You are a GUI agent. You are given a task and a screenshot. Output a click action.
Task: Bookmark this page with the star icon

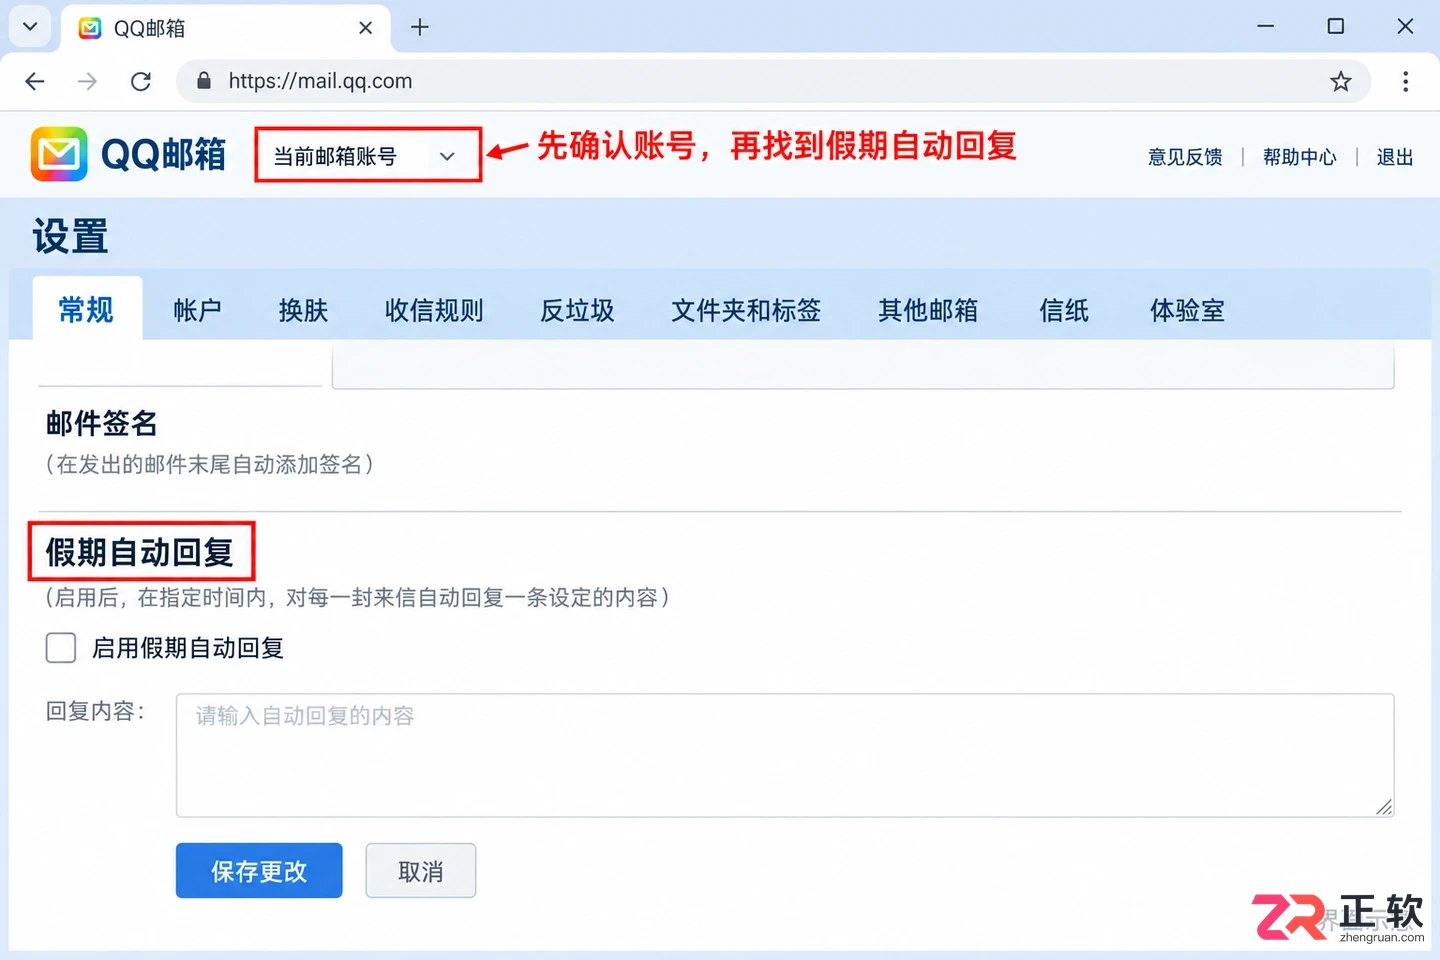coord(1341,81)
